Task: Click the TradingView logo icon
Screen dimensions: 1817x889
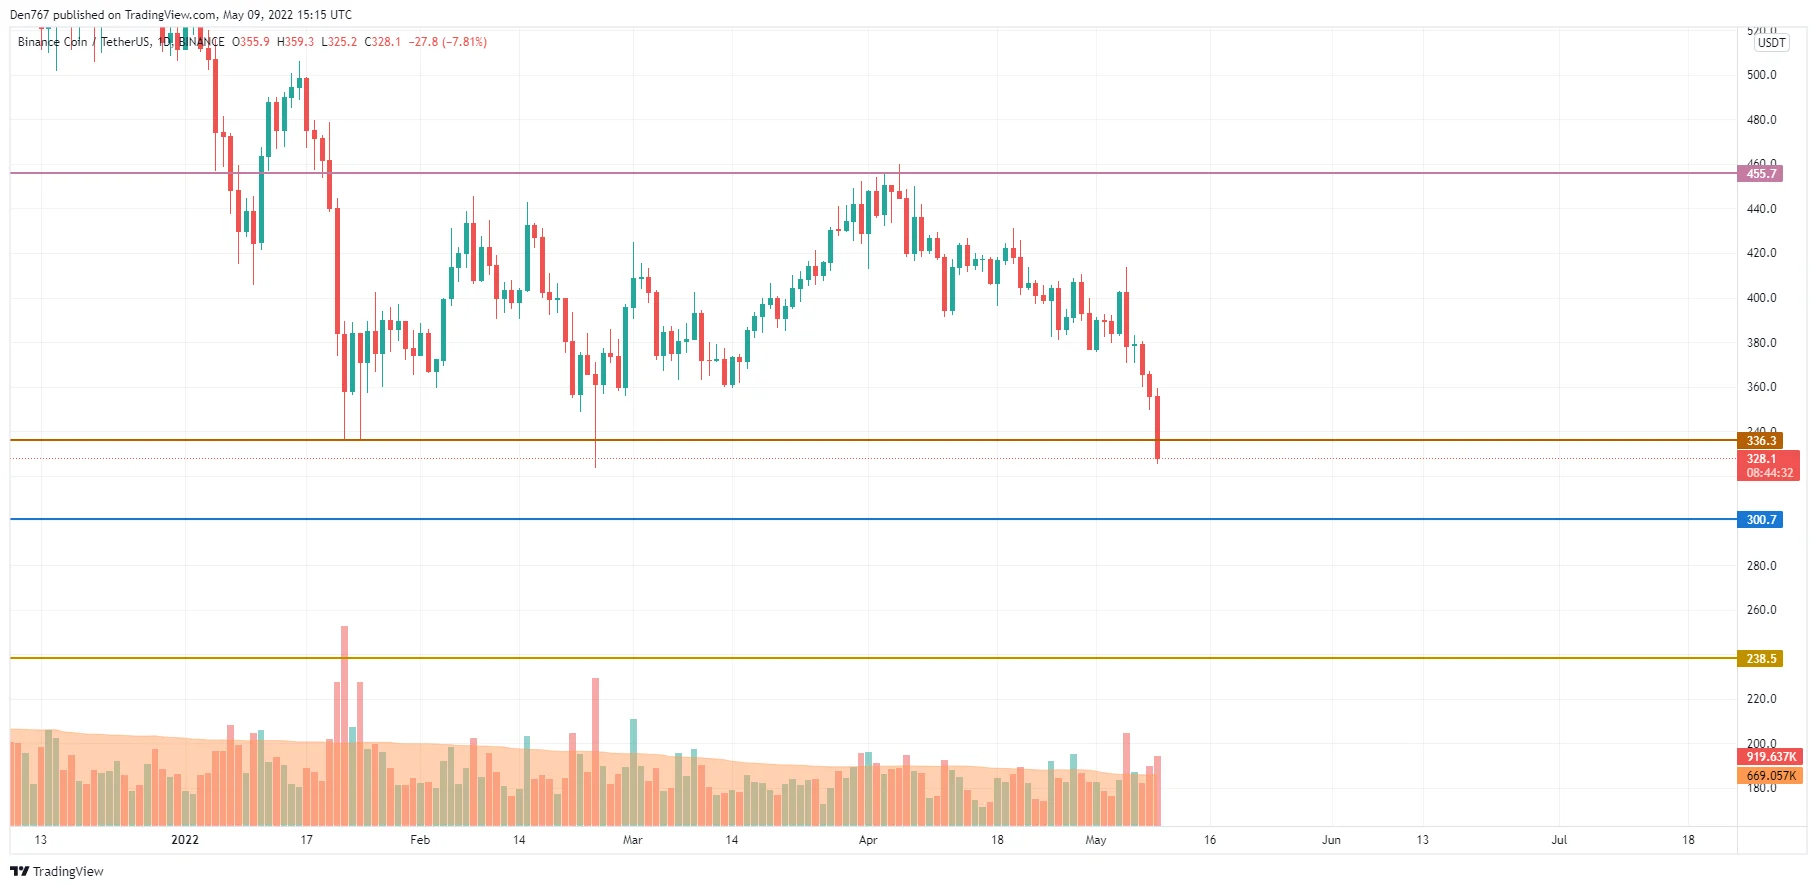Action: pyautogui.click(x=19, y=871)
